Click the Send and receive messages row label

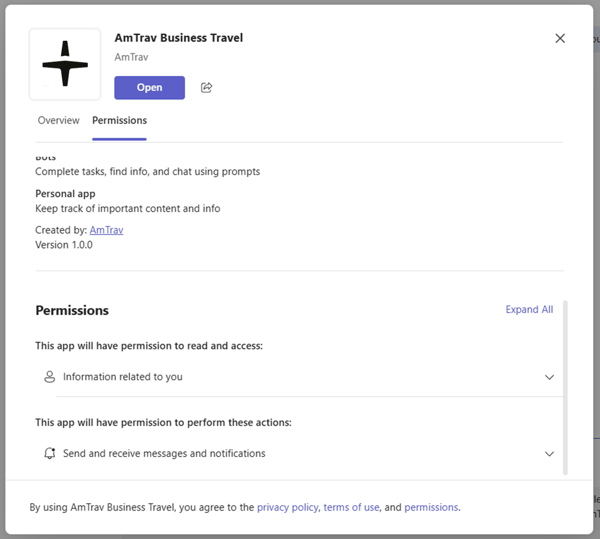pyautogui.click(x=164, y=453)
